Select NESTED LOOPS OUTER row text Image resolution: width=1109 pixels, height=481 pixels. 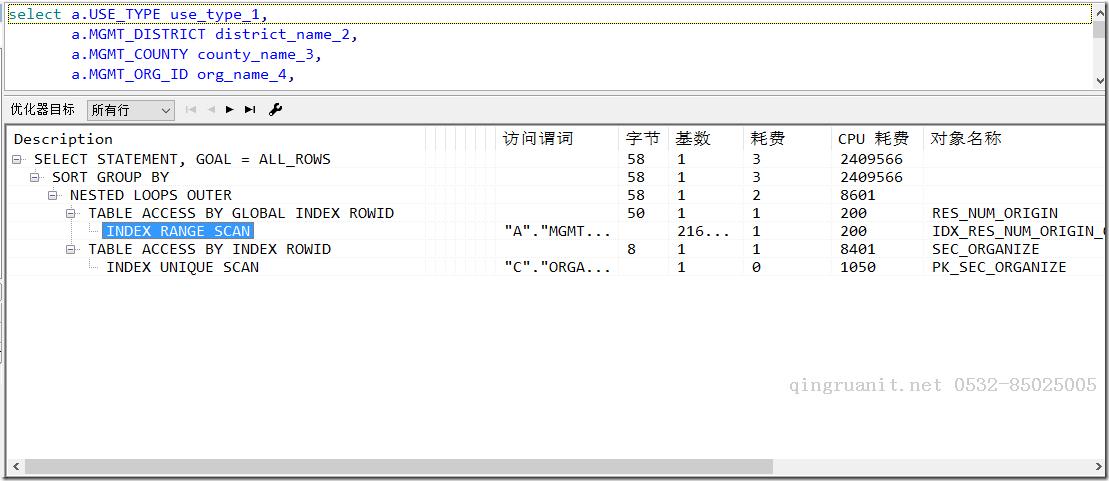[x=151, y=195]
